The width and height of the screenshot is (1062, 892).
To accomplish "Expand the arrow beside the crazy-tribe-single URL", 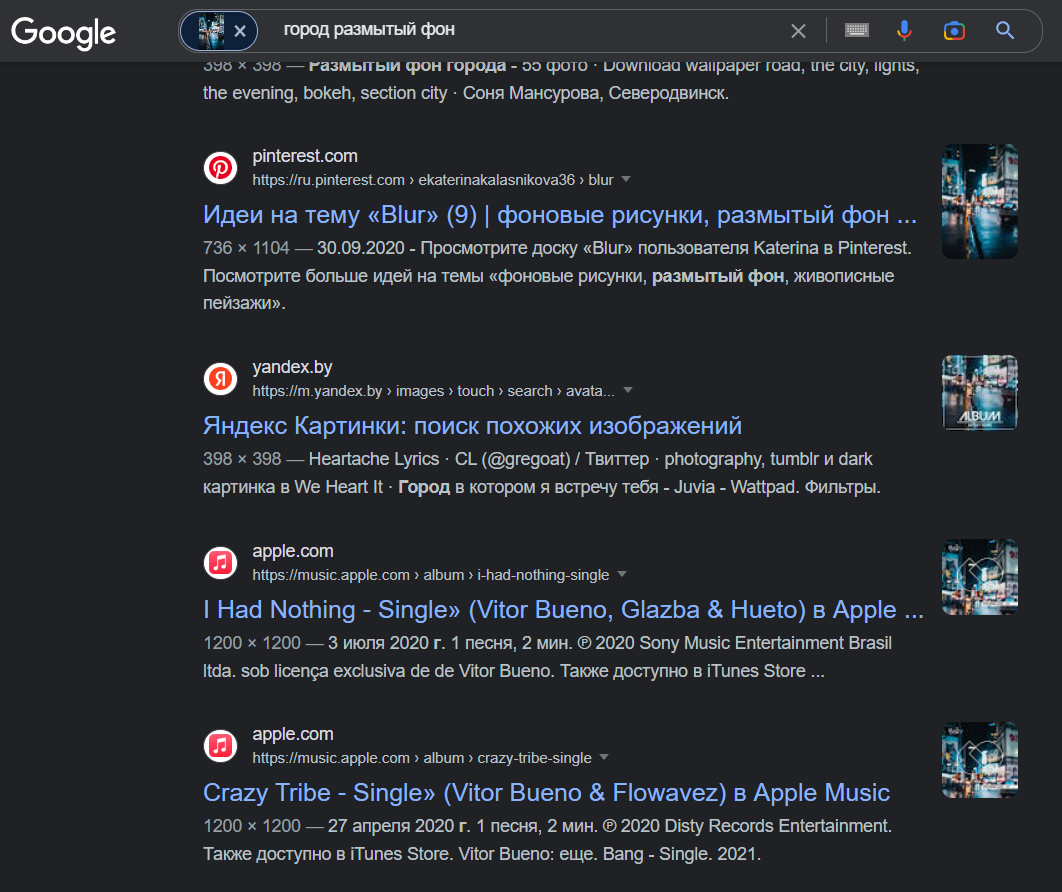I will (x=604, y=757).
